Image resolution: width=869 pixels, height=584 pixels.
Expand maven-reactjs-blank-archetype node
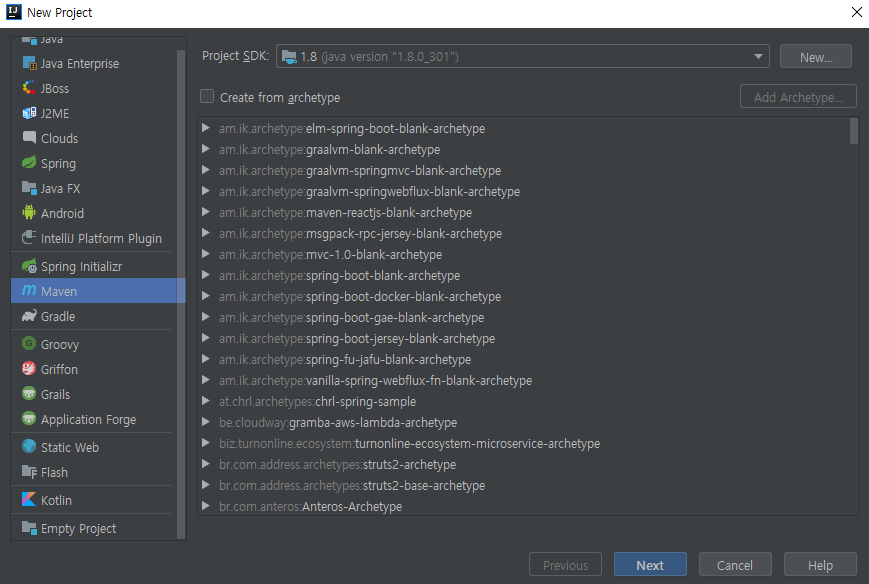(x=206, y=212)
